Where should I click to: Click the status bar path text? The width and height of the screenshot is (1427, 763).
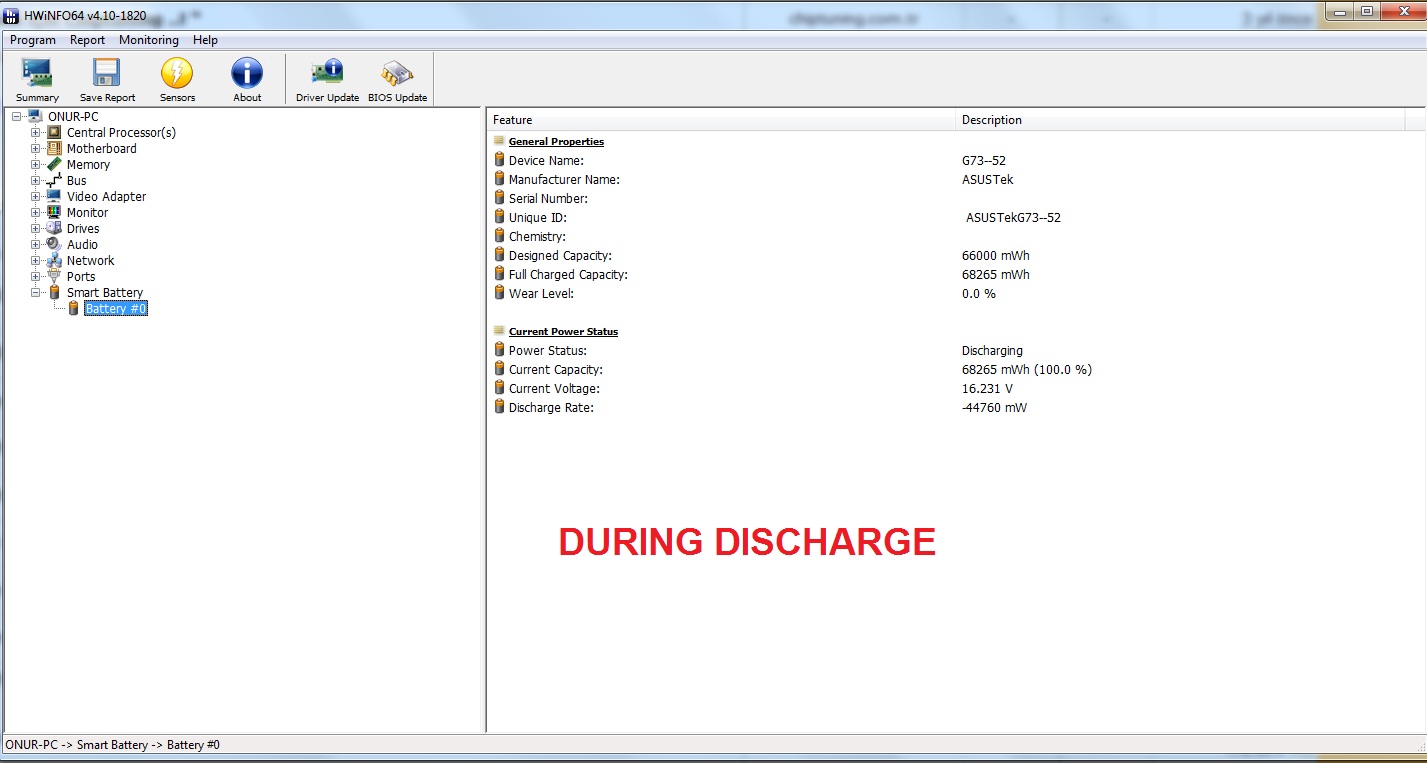[112, 745]
